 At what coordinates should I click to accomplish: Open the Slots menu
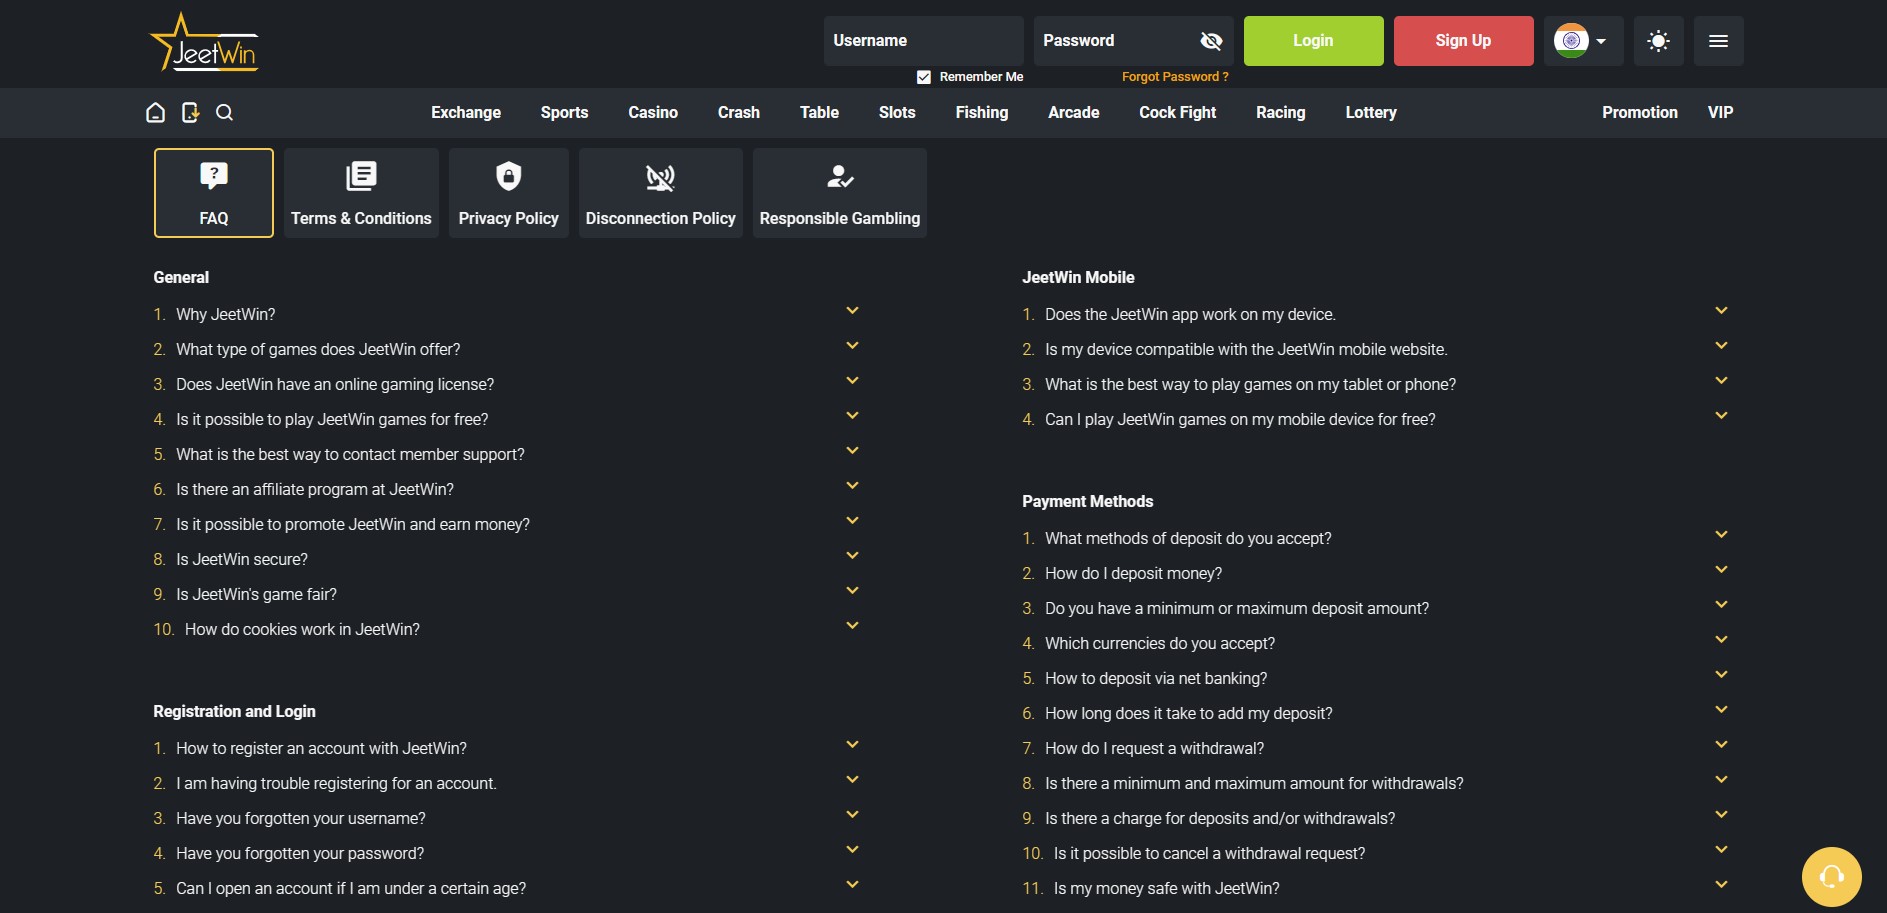click(897, 113)
